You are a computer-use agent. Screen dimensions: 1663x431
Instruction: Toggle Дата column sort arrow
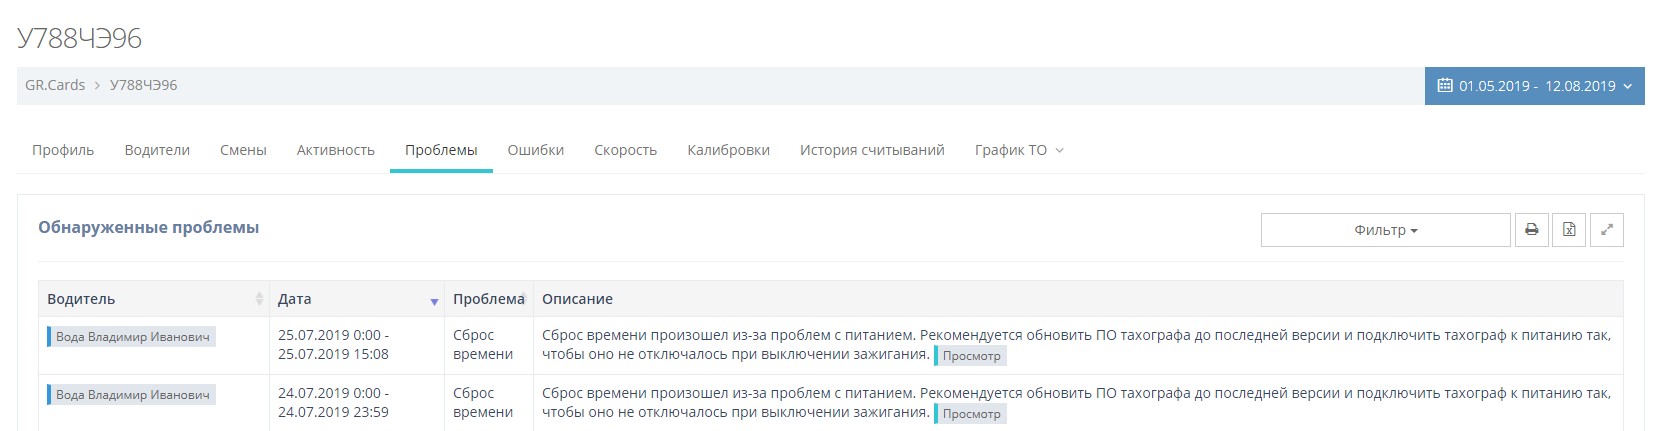pyautogui.click(x=434, y=301)
